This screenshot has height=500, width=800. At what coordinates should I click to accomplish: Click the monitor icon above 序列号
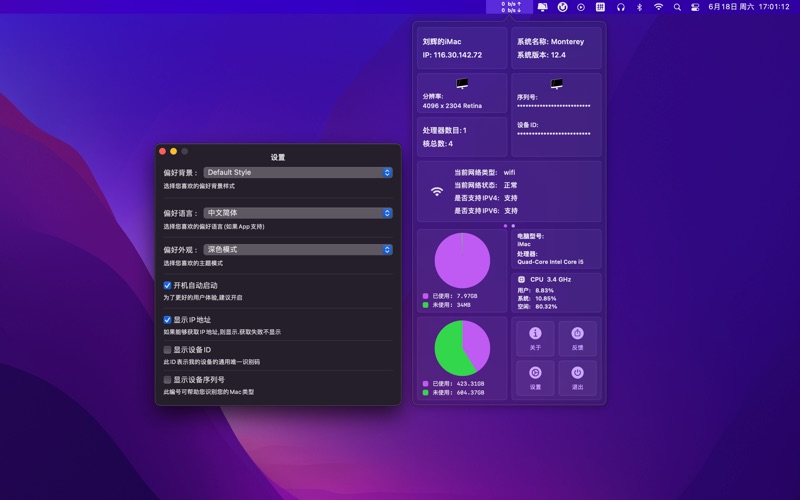[x=557, y=83]
